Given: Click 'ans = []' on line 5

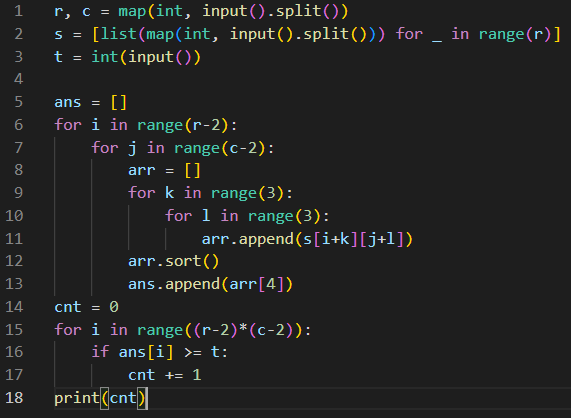Looking at the screenshot, I should (90, 102).
